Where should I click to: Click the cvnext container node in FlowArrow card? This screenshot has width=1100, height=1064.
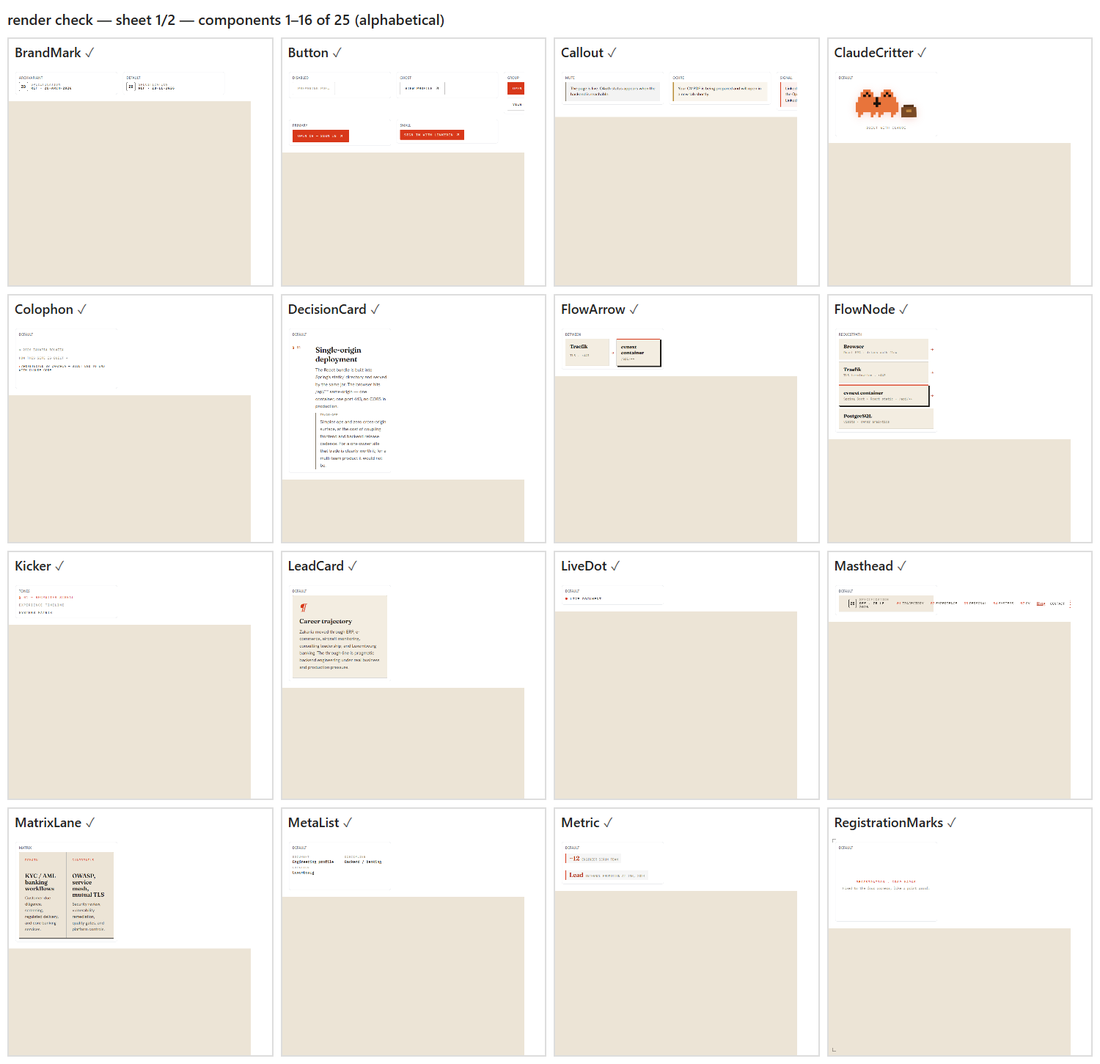pos(638,353)
